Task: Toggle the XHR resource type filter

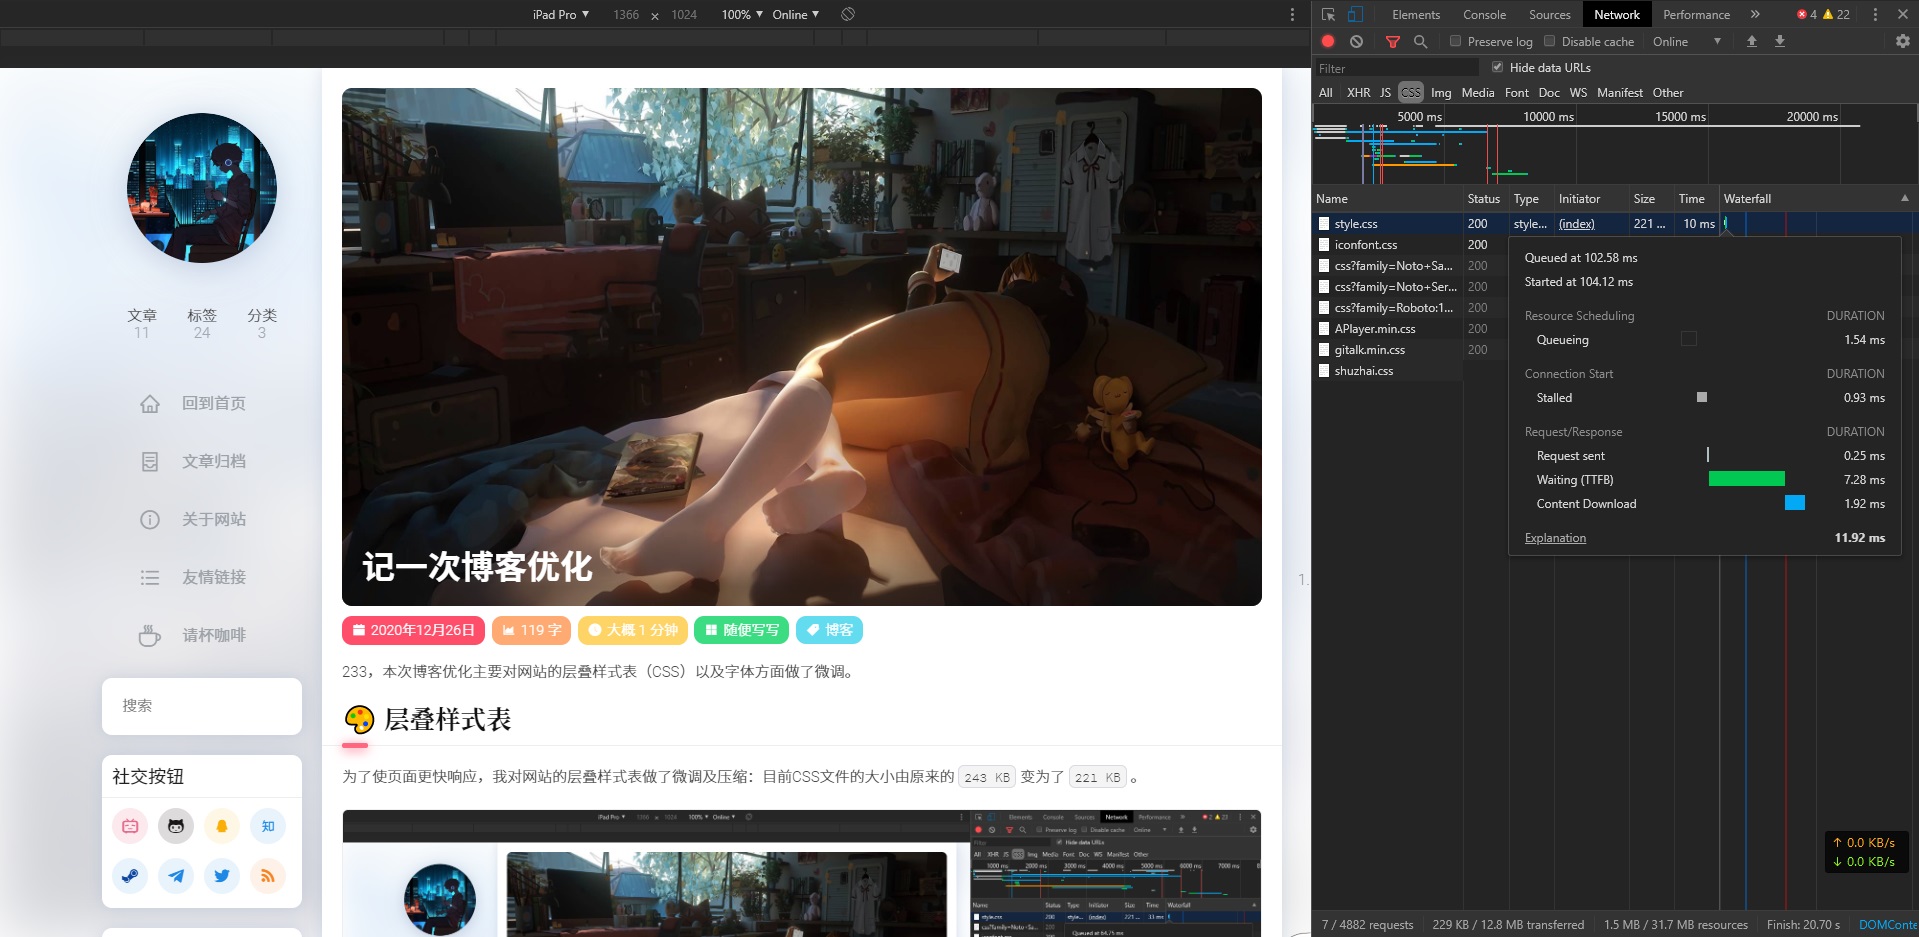Action: tap(1358, 92)
